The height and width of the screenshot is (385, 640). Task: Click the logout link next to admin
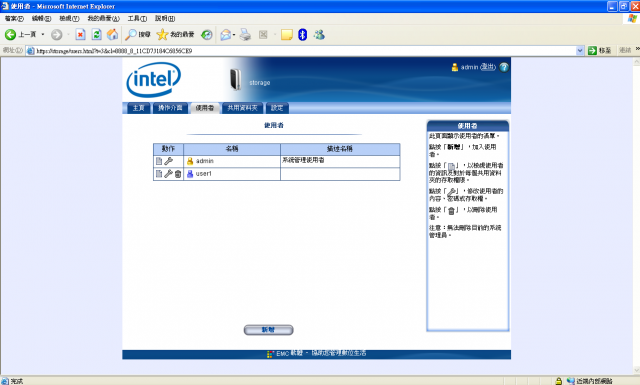point(487,67)
